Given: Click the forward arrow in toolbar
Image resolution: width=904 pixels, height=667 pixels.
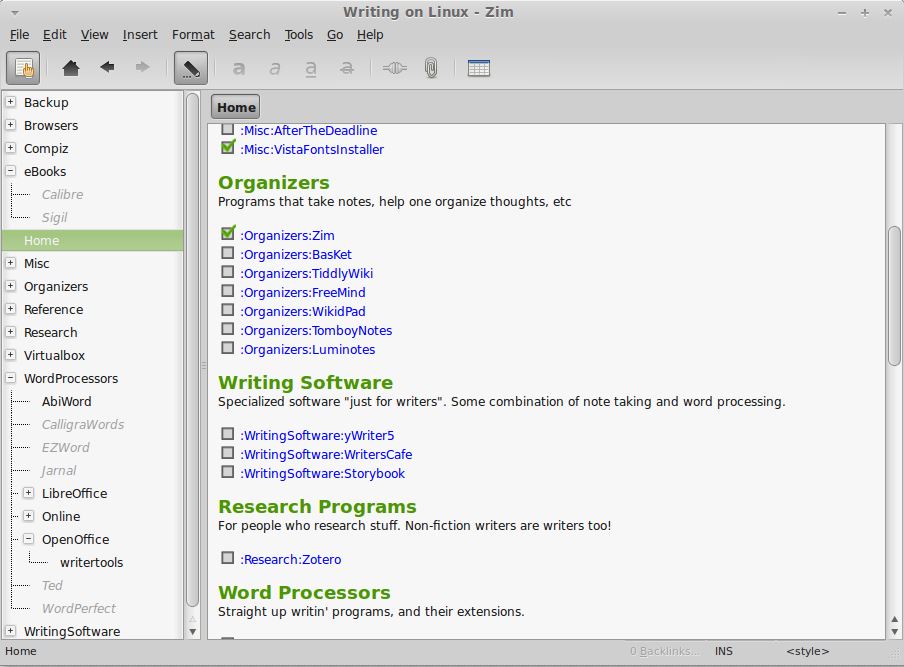Looking at the screenshot, I should [x=142, y=67].
